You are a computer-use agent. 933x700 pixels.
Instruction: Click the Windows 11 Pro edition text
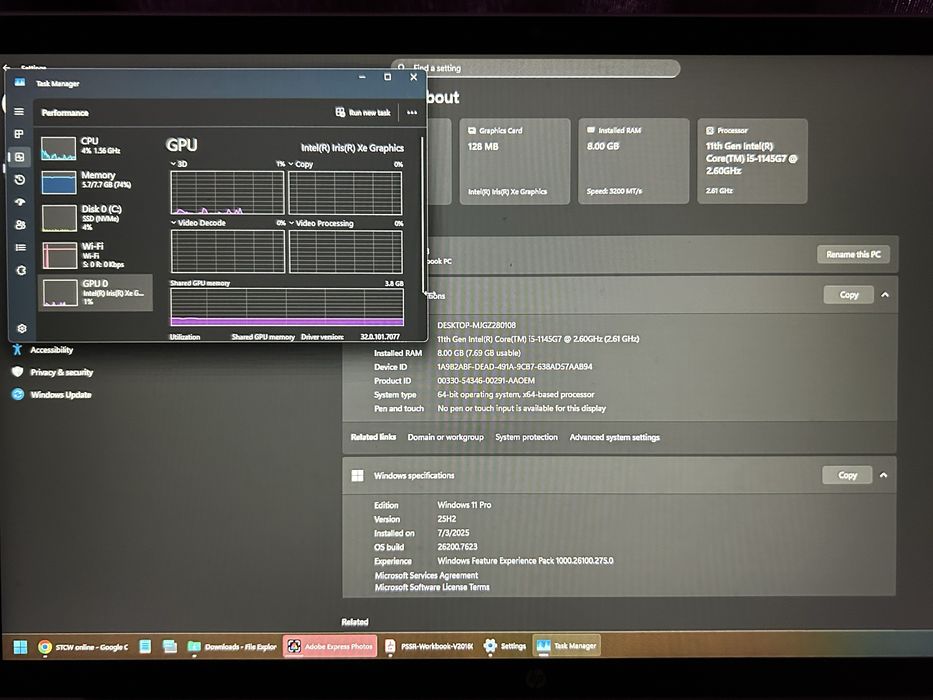(x=464, y=505)
